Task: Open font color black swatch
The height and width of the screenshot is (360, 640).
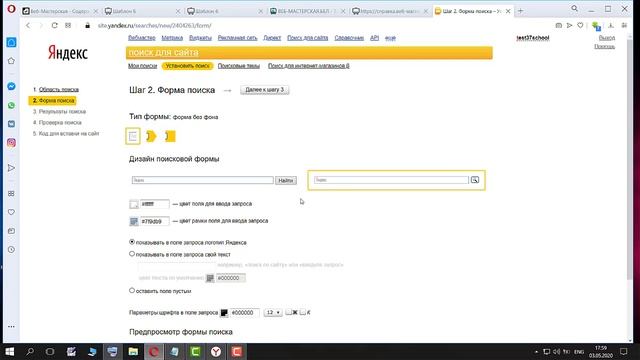Action: pyautogui.click(x=224, y=313)
